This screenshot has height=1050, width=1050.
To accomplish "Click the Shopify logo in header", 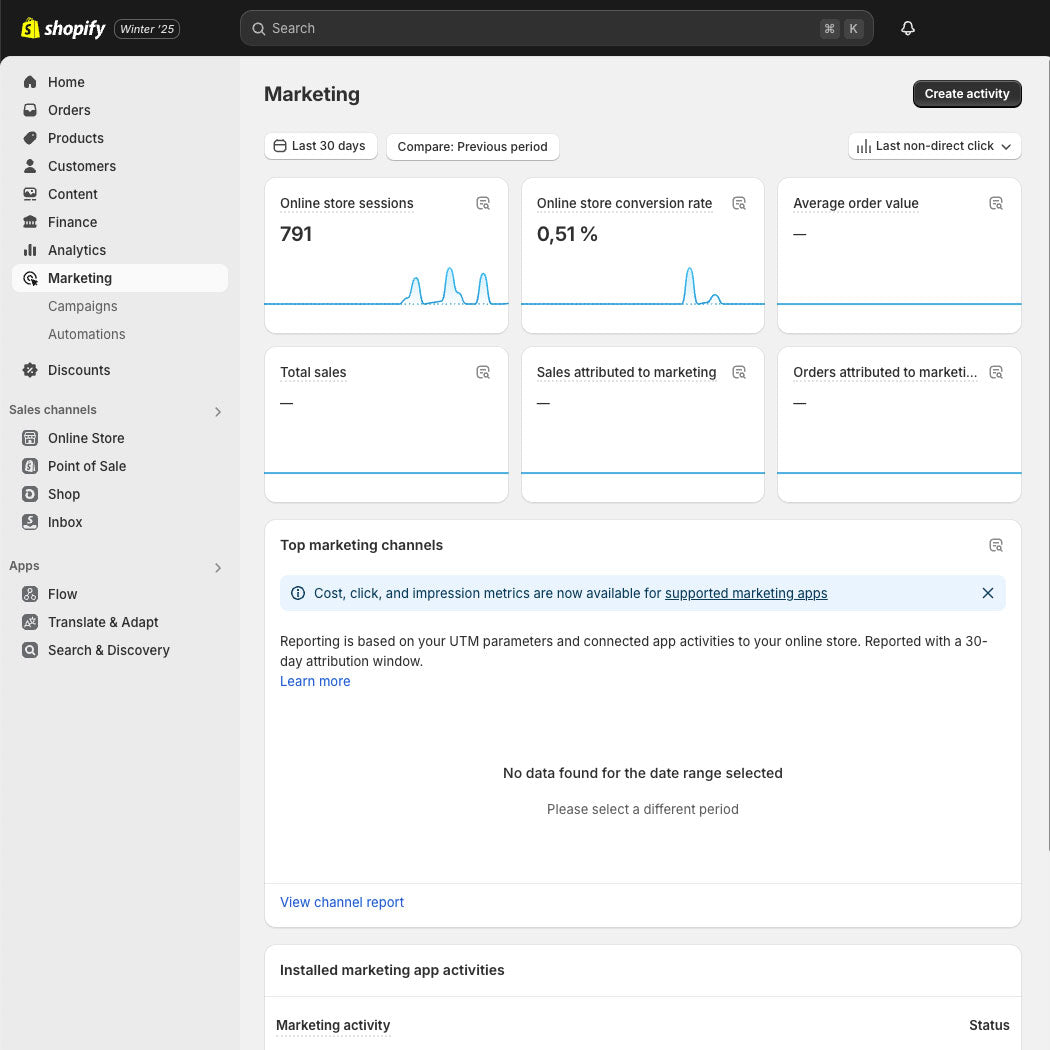I will pyautogui.click(x=63, y=29).
